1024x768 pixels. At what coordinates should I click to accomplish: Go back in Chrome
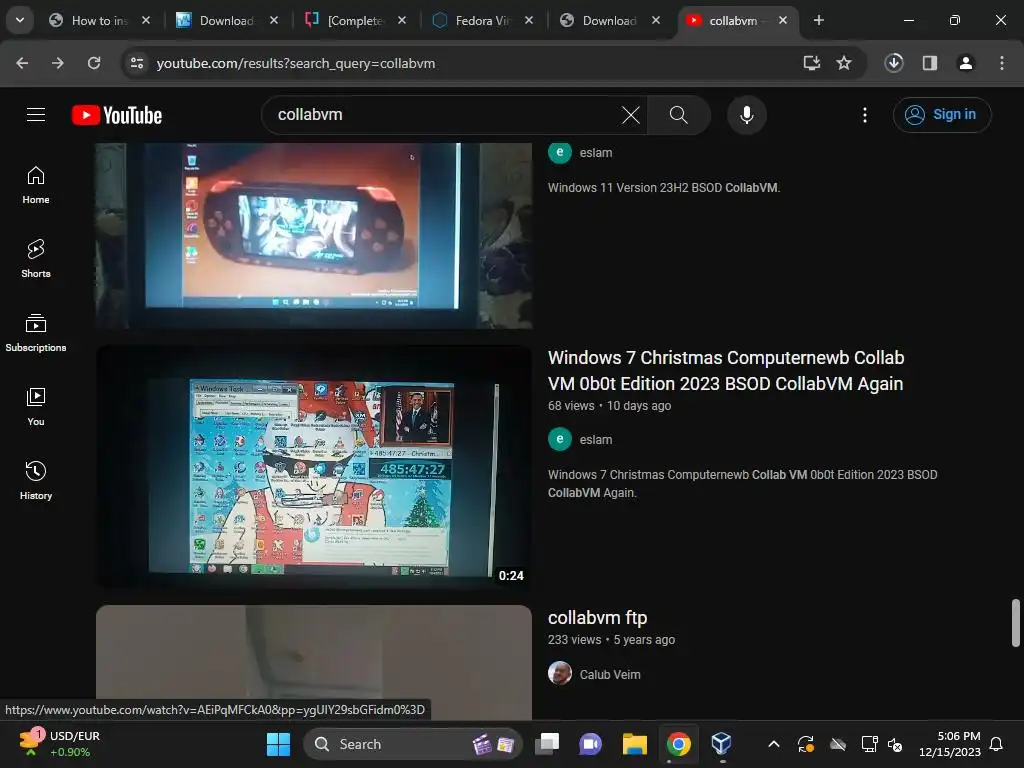tap(22, 63)
